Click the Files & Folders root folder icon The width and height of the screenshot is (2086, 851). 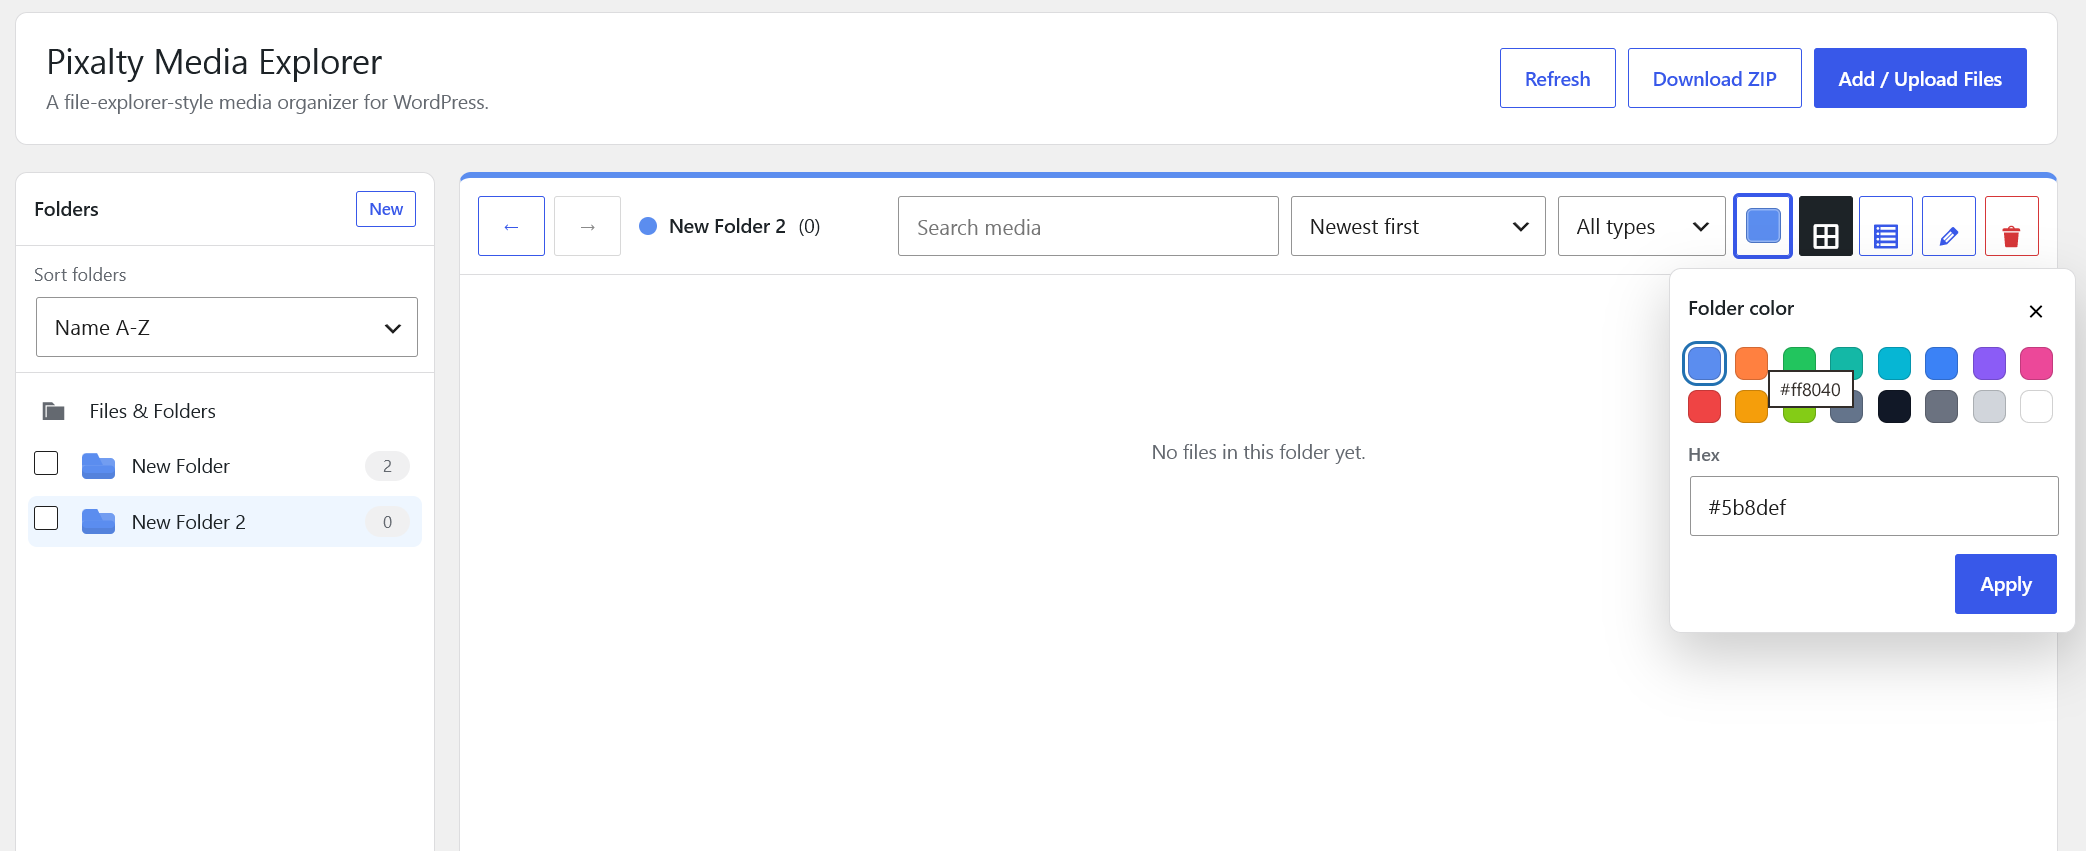click(x=54, y=411)
